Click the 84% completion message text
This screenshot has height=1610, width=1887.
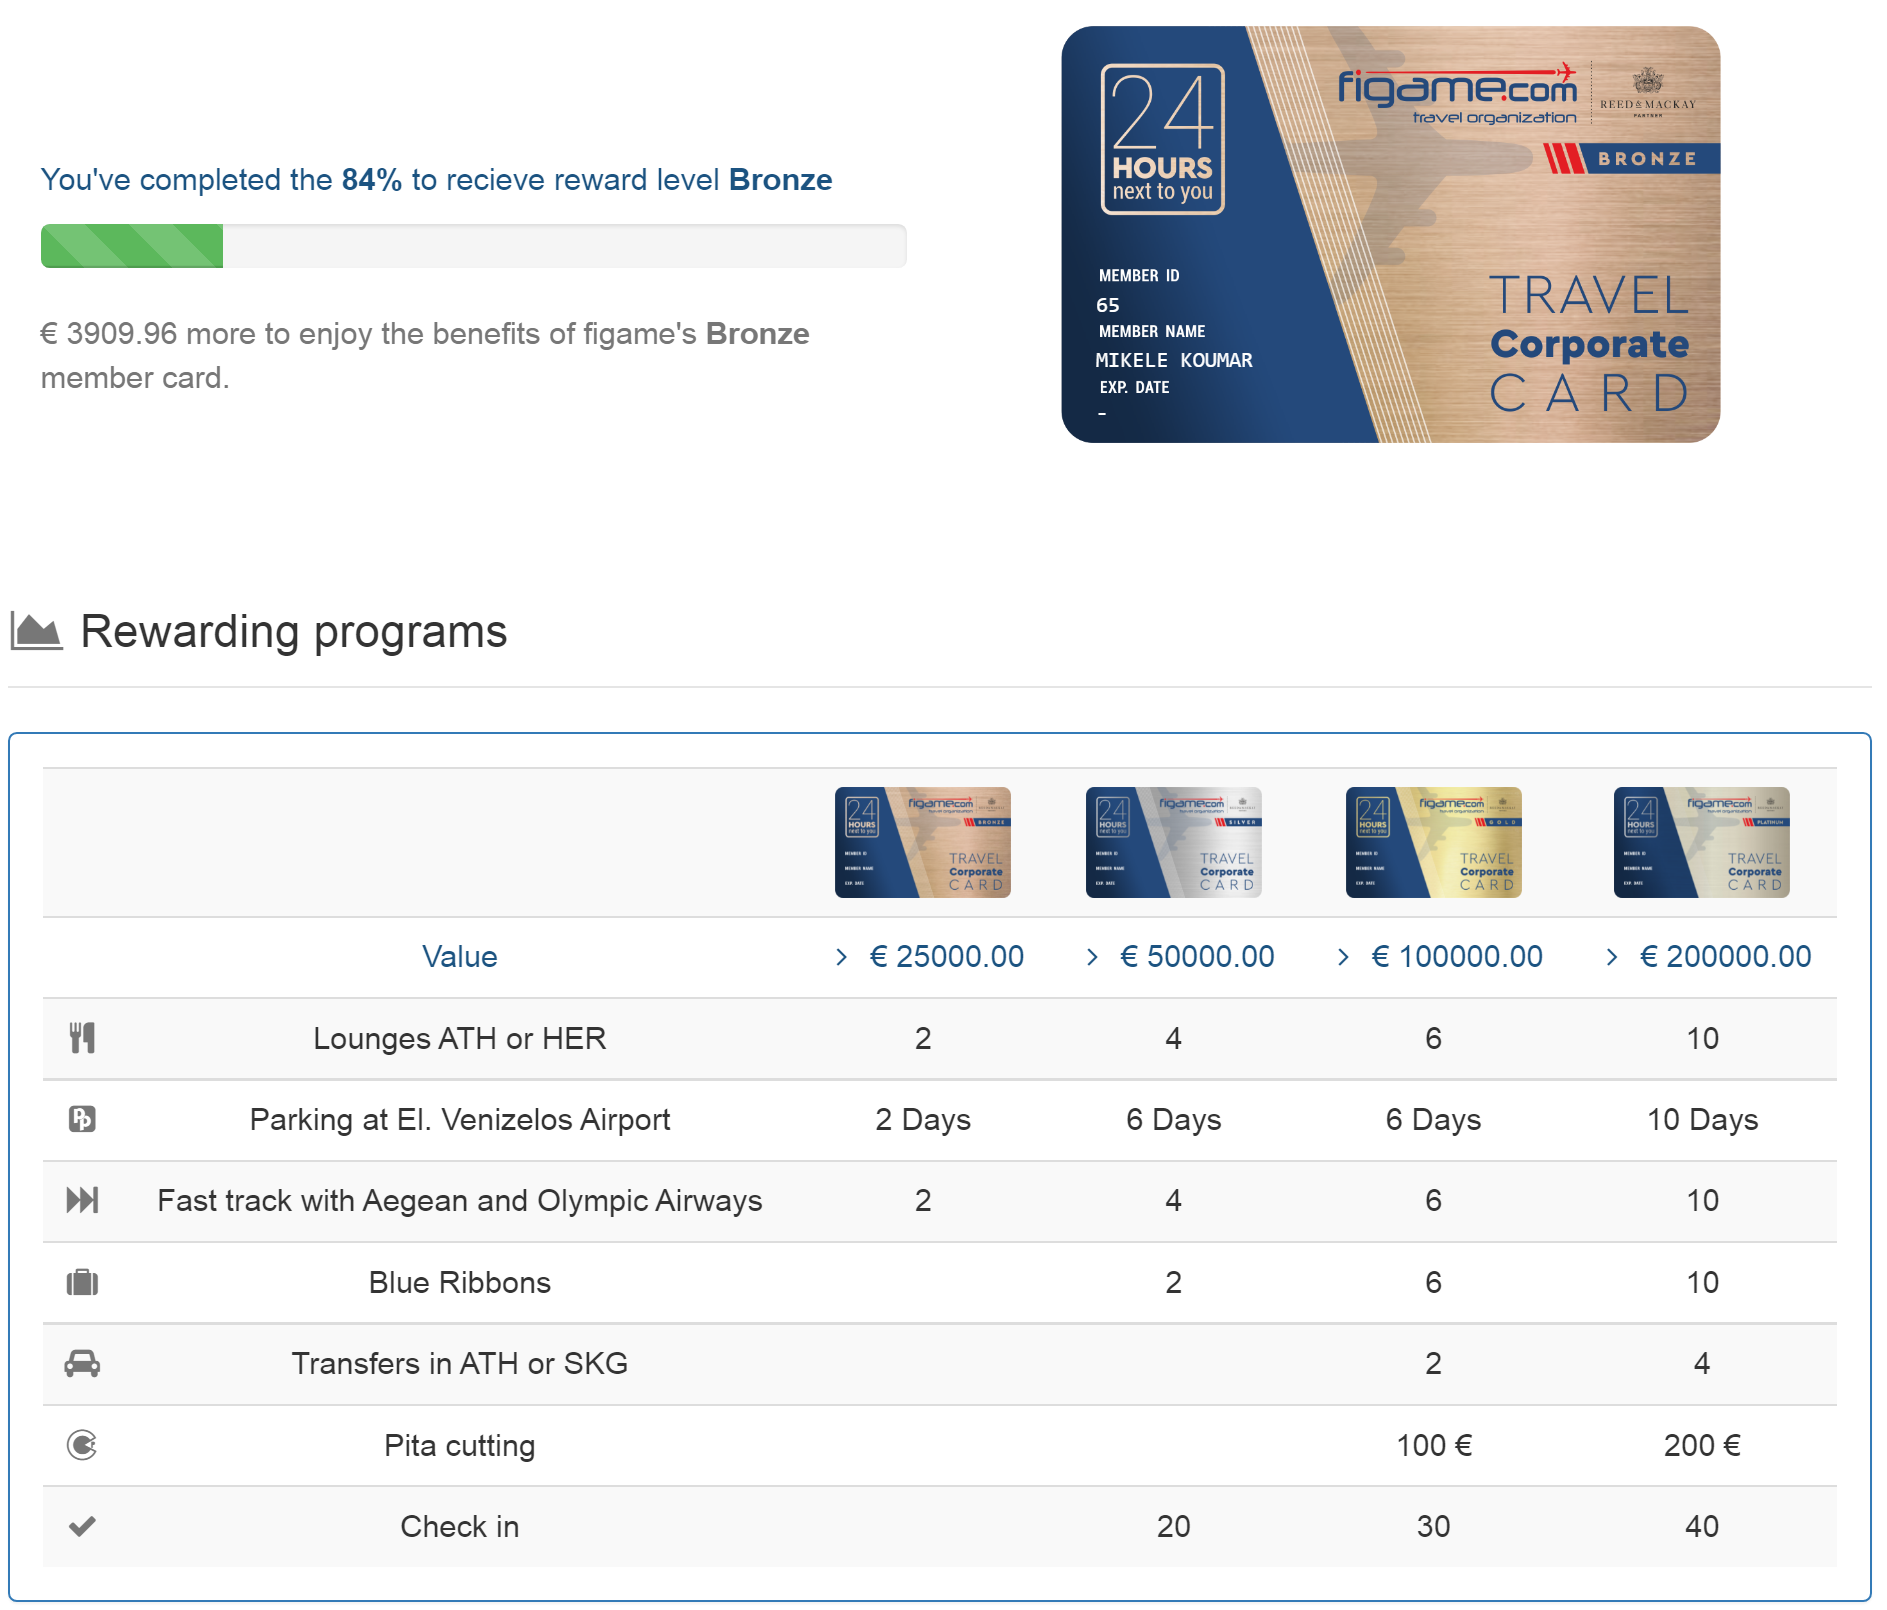437,179
